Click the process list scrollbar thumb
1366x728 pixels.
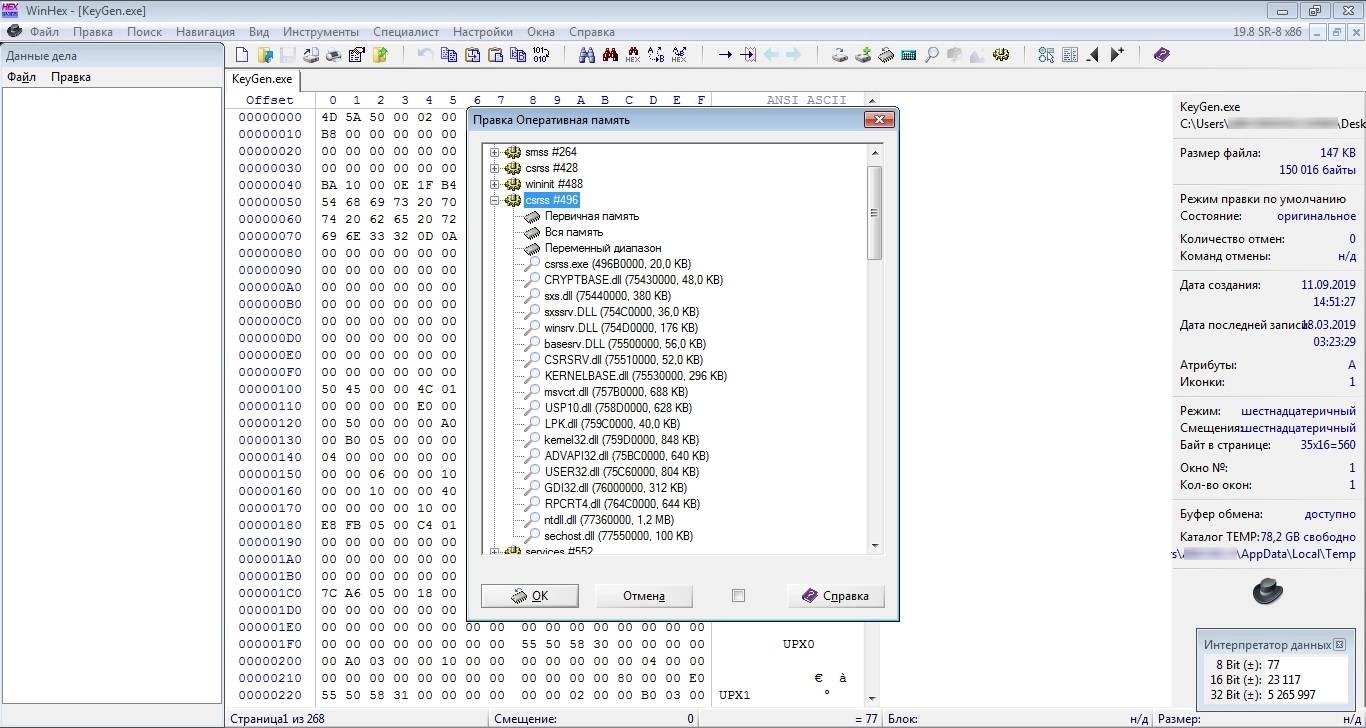tap(875, 213)
